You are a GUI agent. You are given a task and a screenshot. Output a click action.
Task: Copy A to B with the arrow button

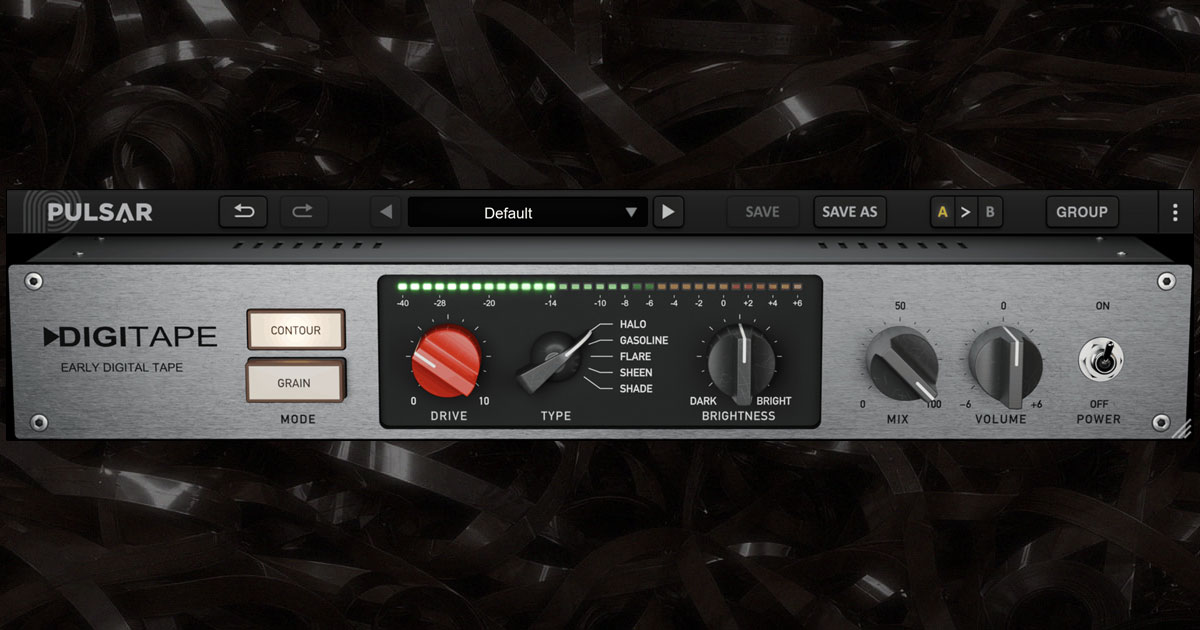(966, 212)
